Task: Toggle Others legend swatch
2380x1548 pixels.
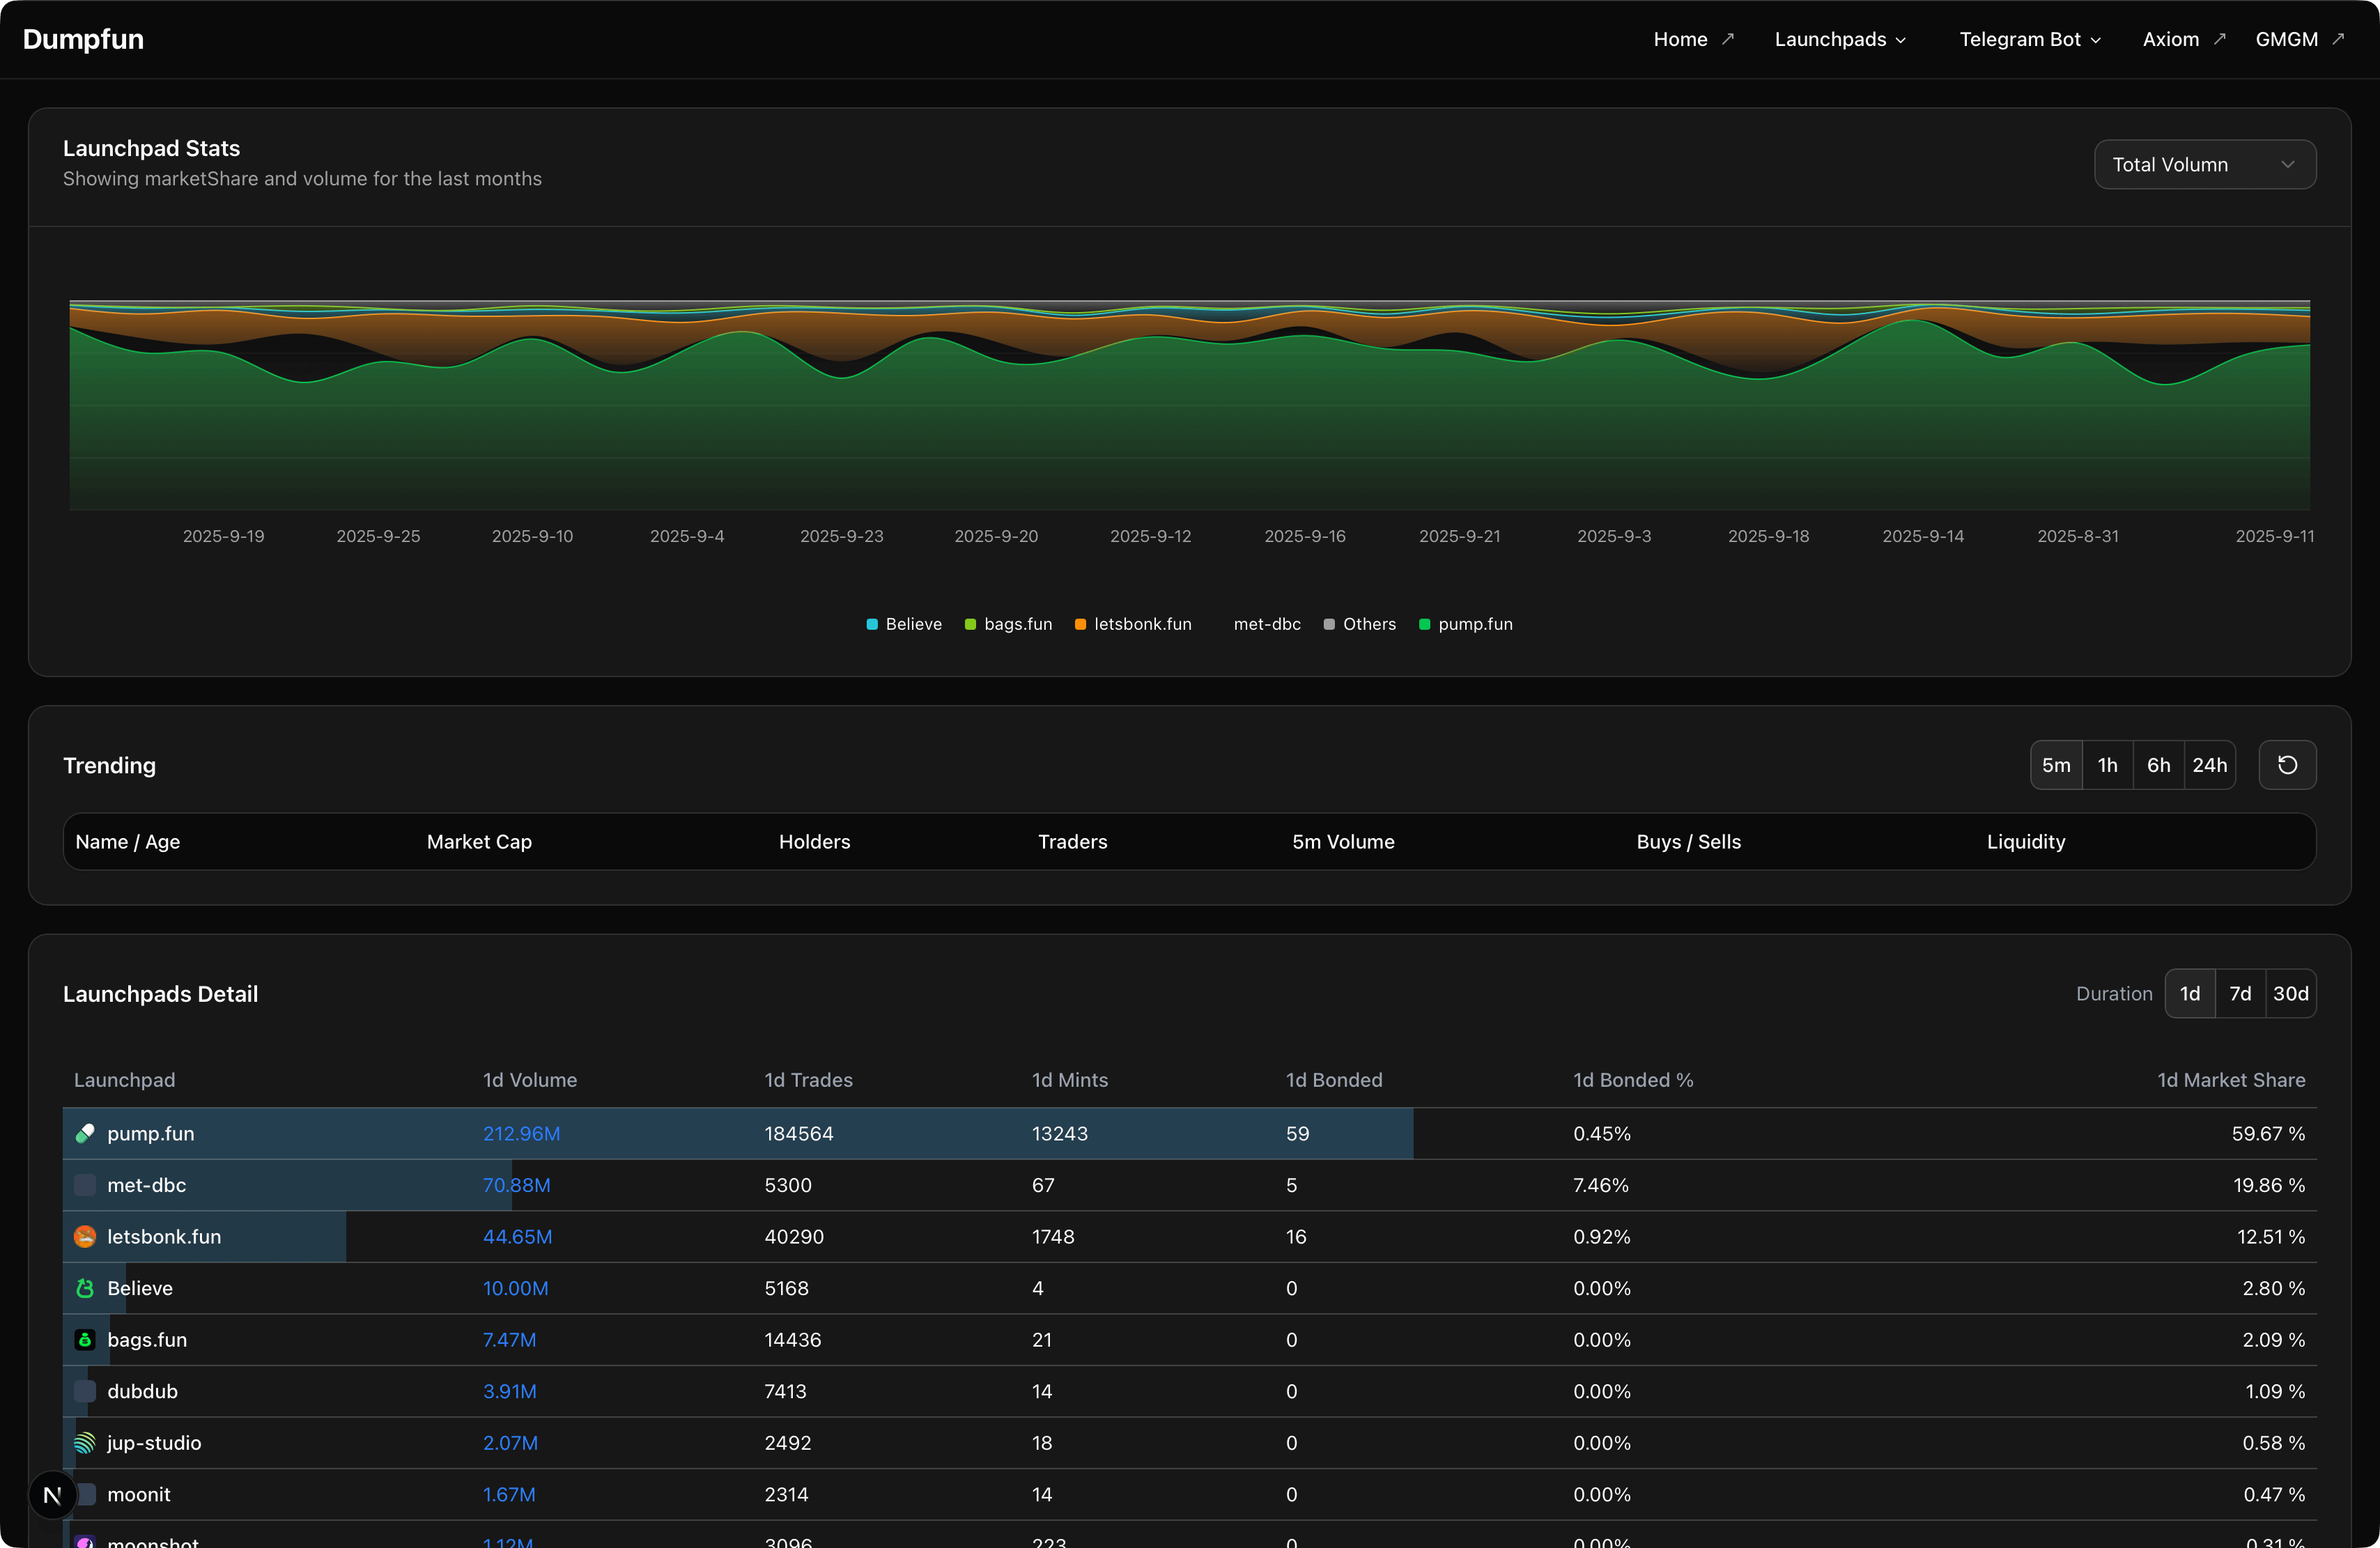Action: click(1329, 624)
